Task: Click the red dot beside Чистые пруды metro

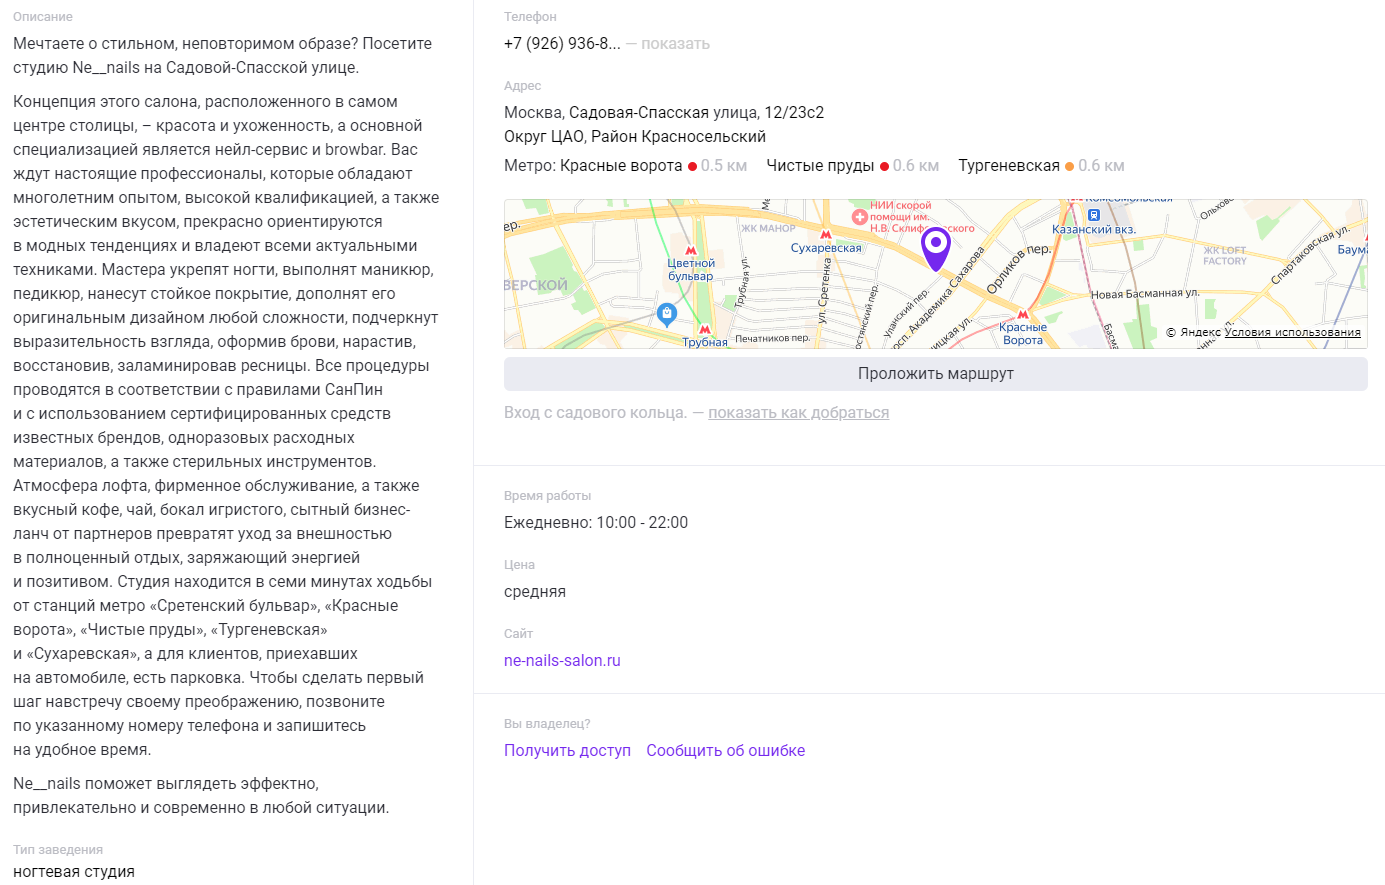Action: click(x=884, y=166)
